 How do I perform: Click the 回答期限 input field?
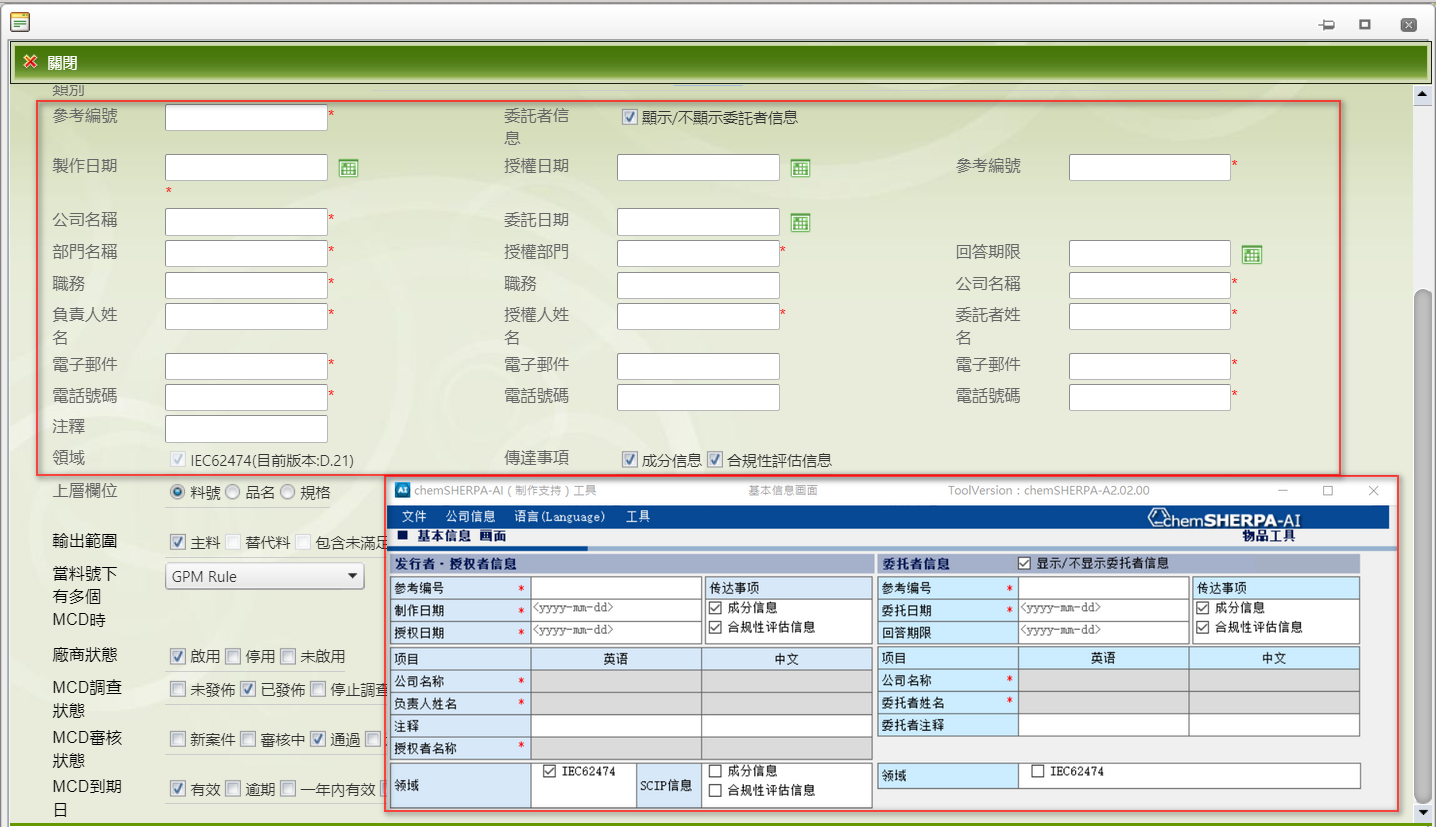1150,254
